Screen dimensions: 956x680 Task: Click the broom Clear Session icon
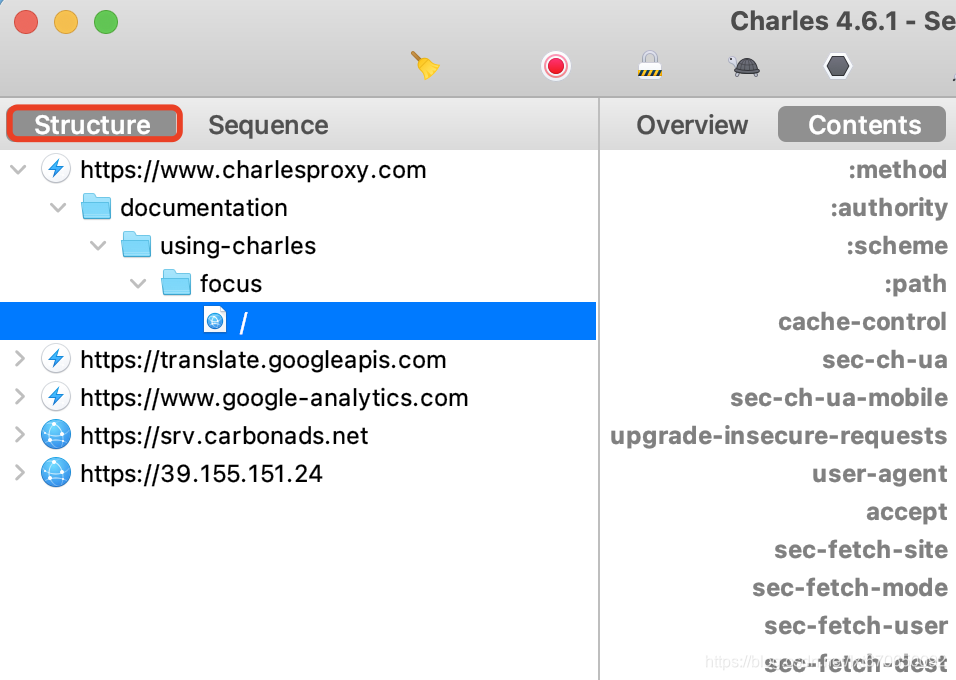425,65
